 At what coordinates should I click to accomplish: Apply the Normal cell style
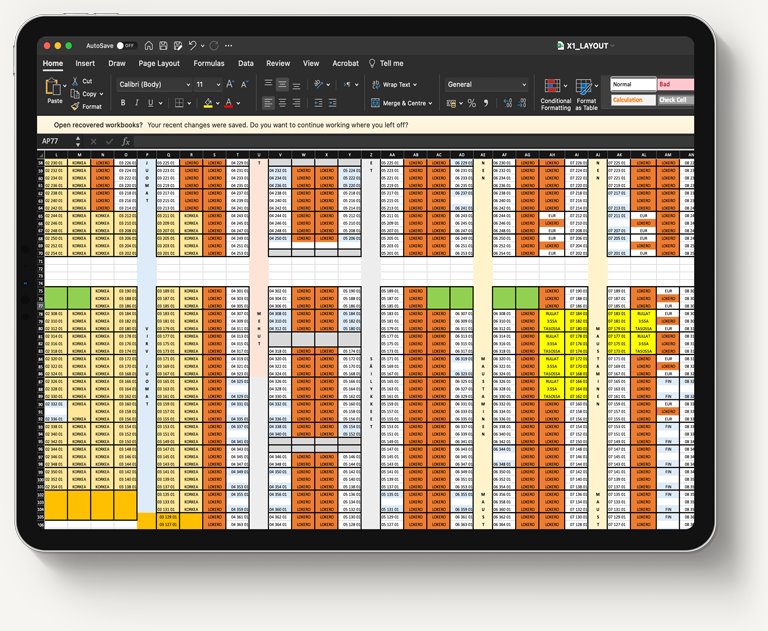coord(633,84)
